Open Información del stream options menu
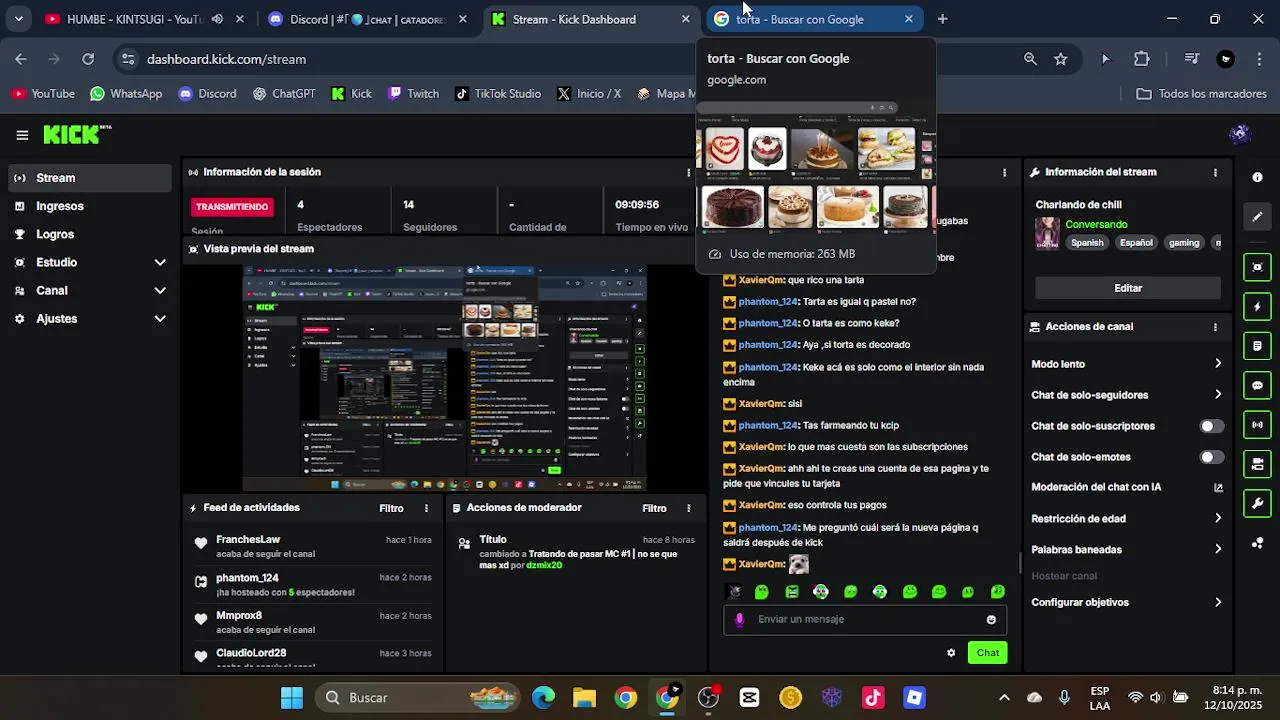This screenshot has width=1280, height=720. (x=1215, y=172)
